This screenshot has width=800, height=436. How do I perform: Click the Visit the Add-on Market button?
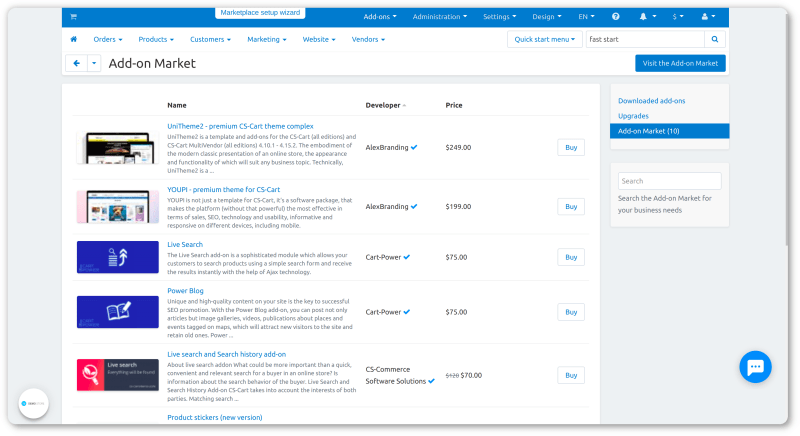coord(680,63)
